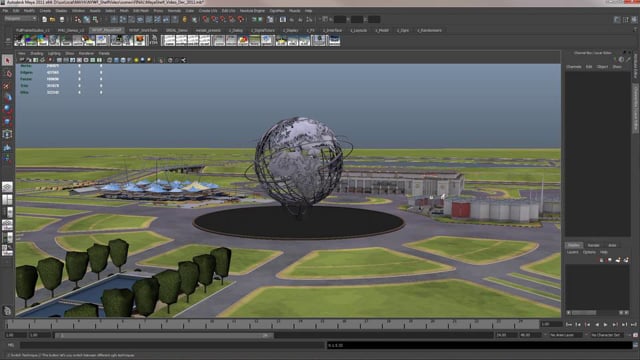The width and height of the screenshot is (640, 360).
Task: Choose the Soft Modification tool
Action: pos(7,147)
